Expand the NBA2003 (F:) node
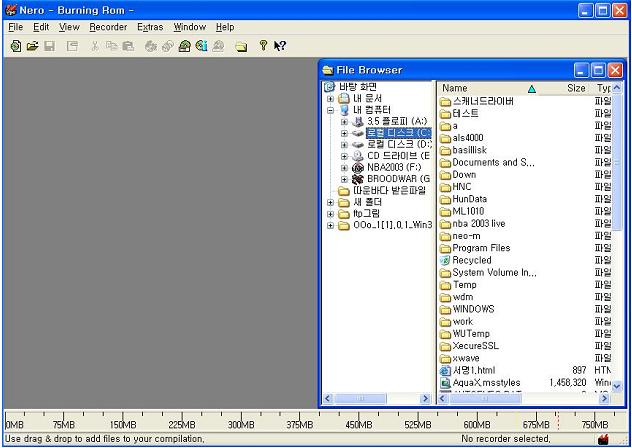 pos(344,168)
